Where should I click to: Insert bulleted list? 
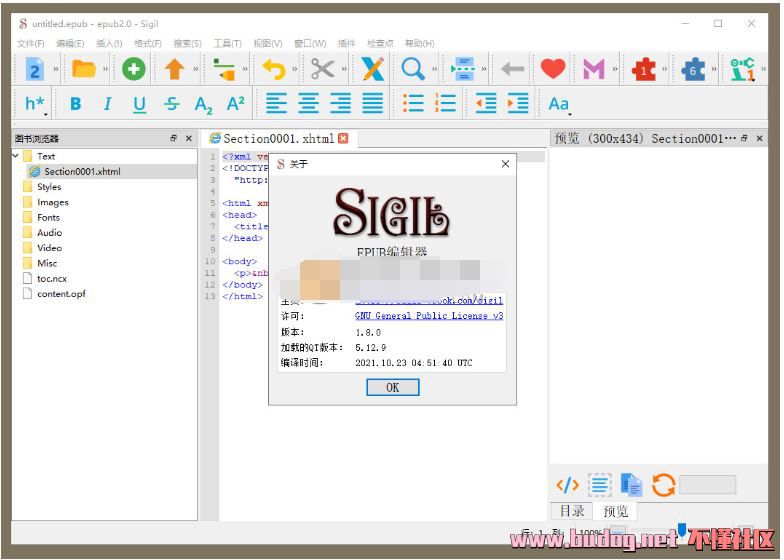(x=414, y=104)
